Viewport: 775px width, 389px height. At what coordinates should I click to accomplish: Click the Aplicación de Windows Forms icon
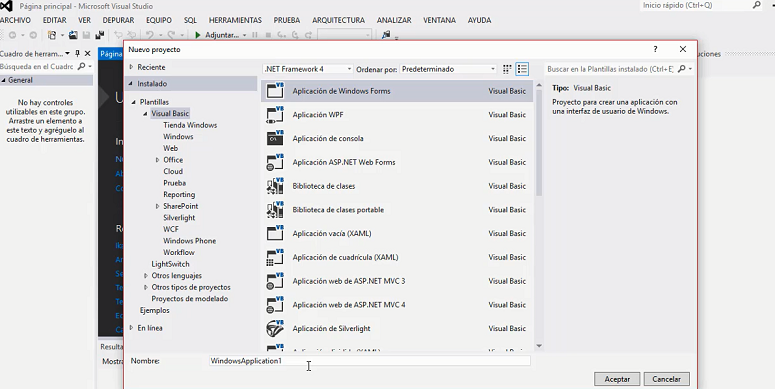pos(275,91)
